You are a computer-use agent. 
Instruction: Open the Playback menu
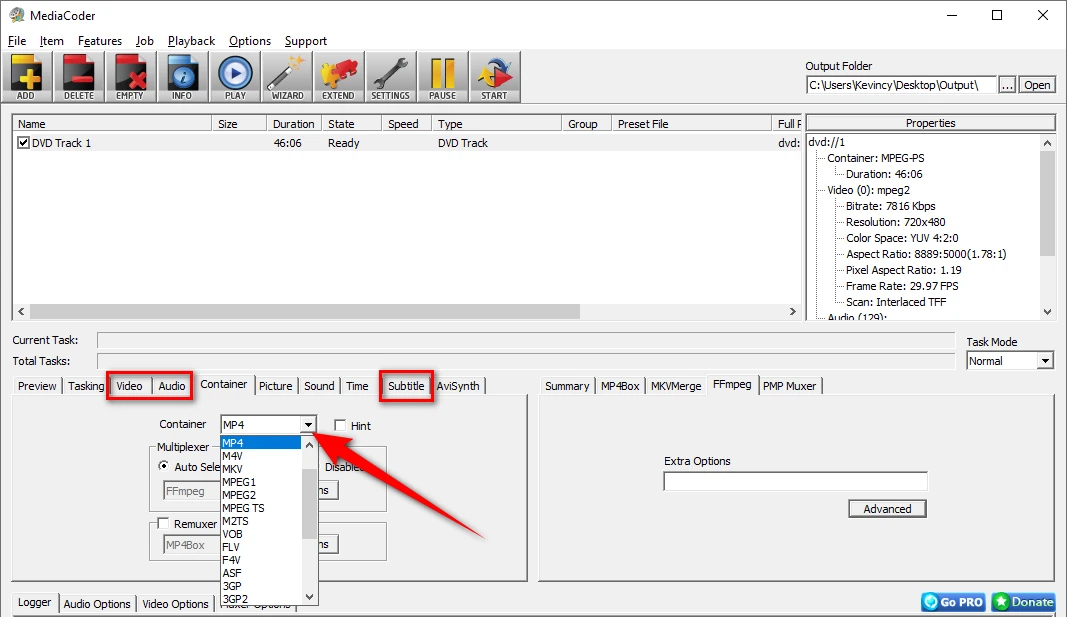[191, 41]
